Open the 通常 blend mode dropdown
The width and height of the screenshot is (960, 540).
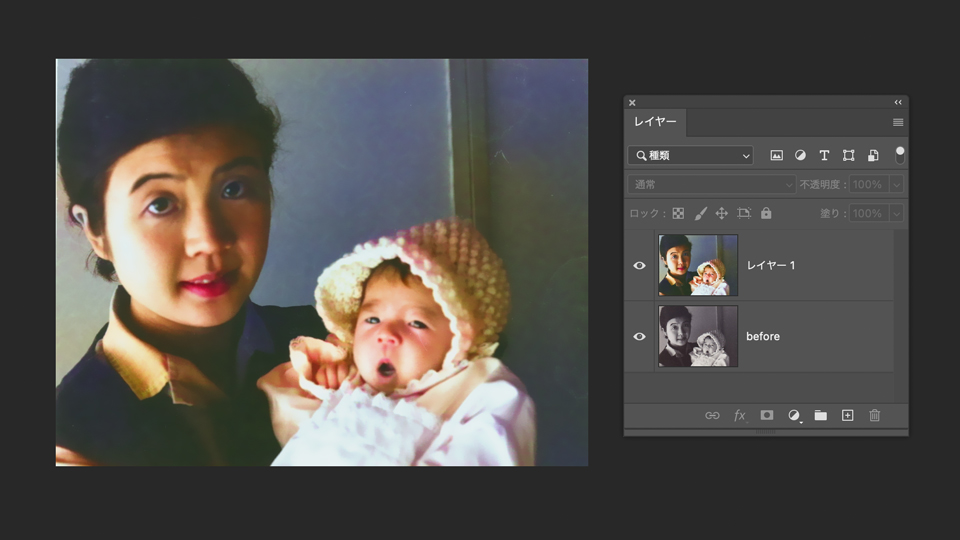[711, 184]
